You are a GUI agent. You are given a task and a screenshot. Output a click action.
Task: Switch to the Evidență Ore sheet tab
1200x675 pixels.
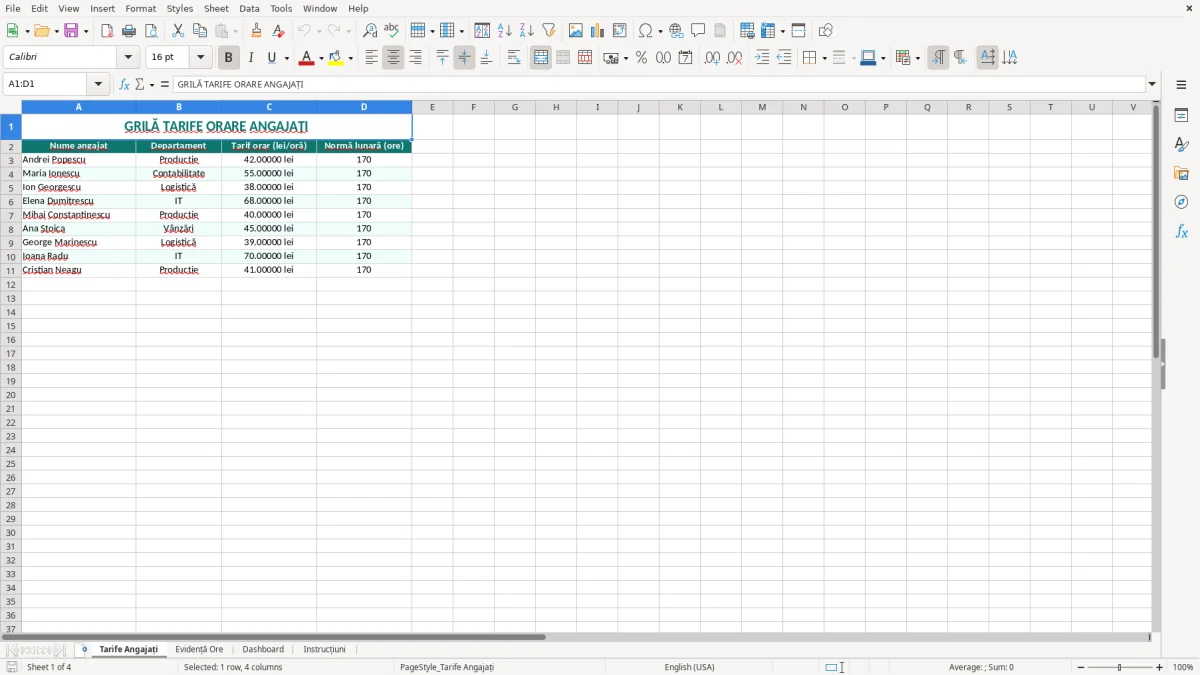[199, 650]
